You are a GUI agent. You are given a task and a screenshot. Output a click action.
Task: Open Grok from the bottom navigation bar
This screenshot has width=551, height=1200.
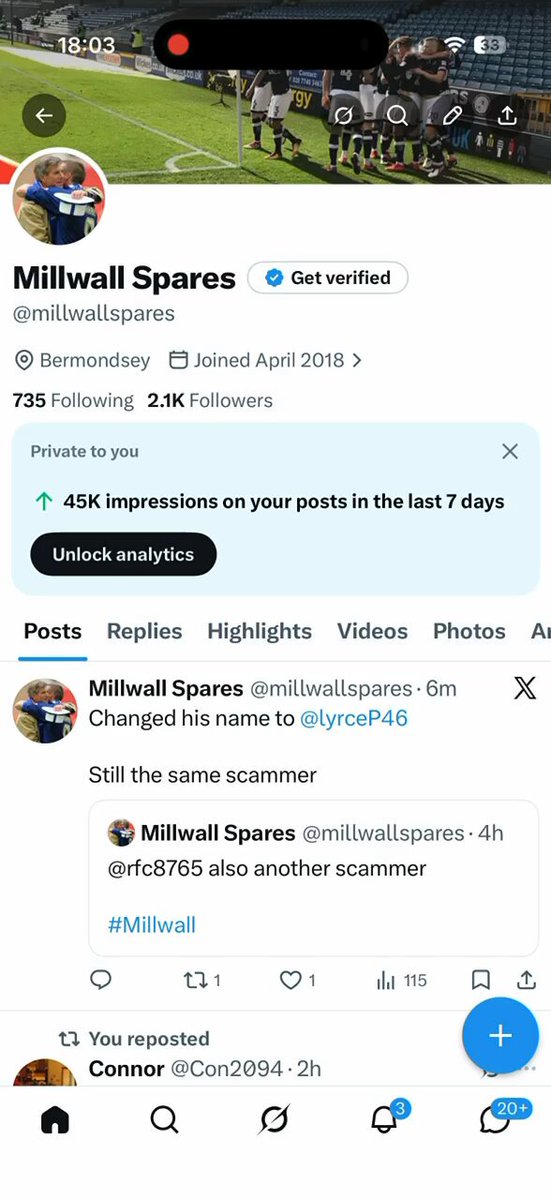[273, 1121]
